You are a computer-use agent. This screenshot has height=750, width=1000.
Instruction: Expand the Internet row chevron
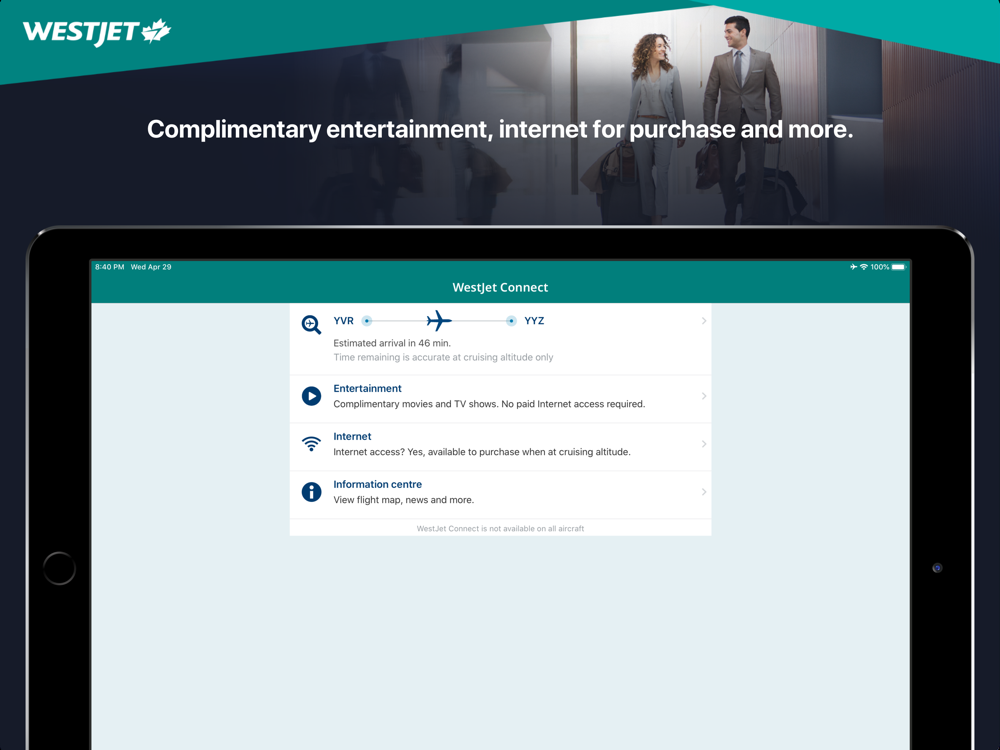[703, 444]
